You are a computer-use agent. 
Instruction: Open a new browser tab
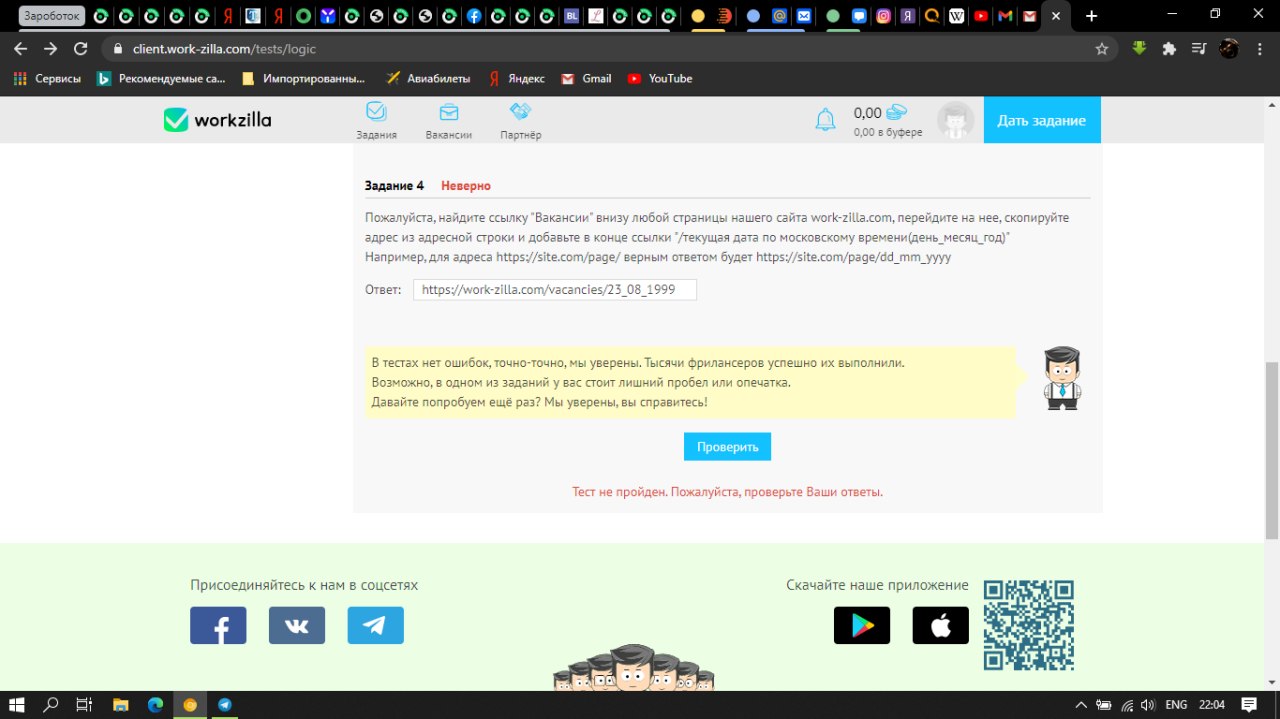pyautogui.click(x=1091, y=16)
